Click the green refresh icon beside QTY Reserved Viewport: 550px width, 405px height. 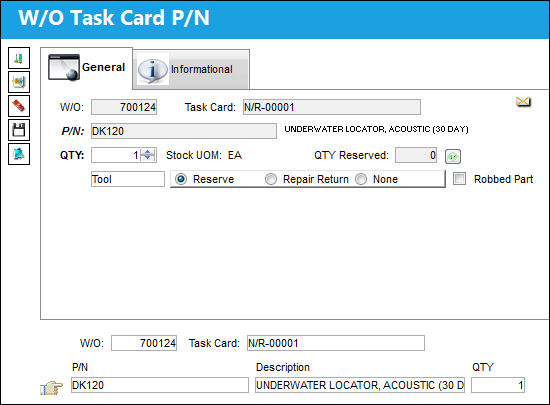[453, 156]
